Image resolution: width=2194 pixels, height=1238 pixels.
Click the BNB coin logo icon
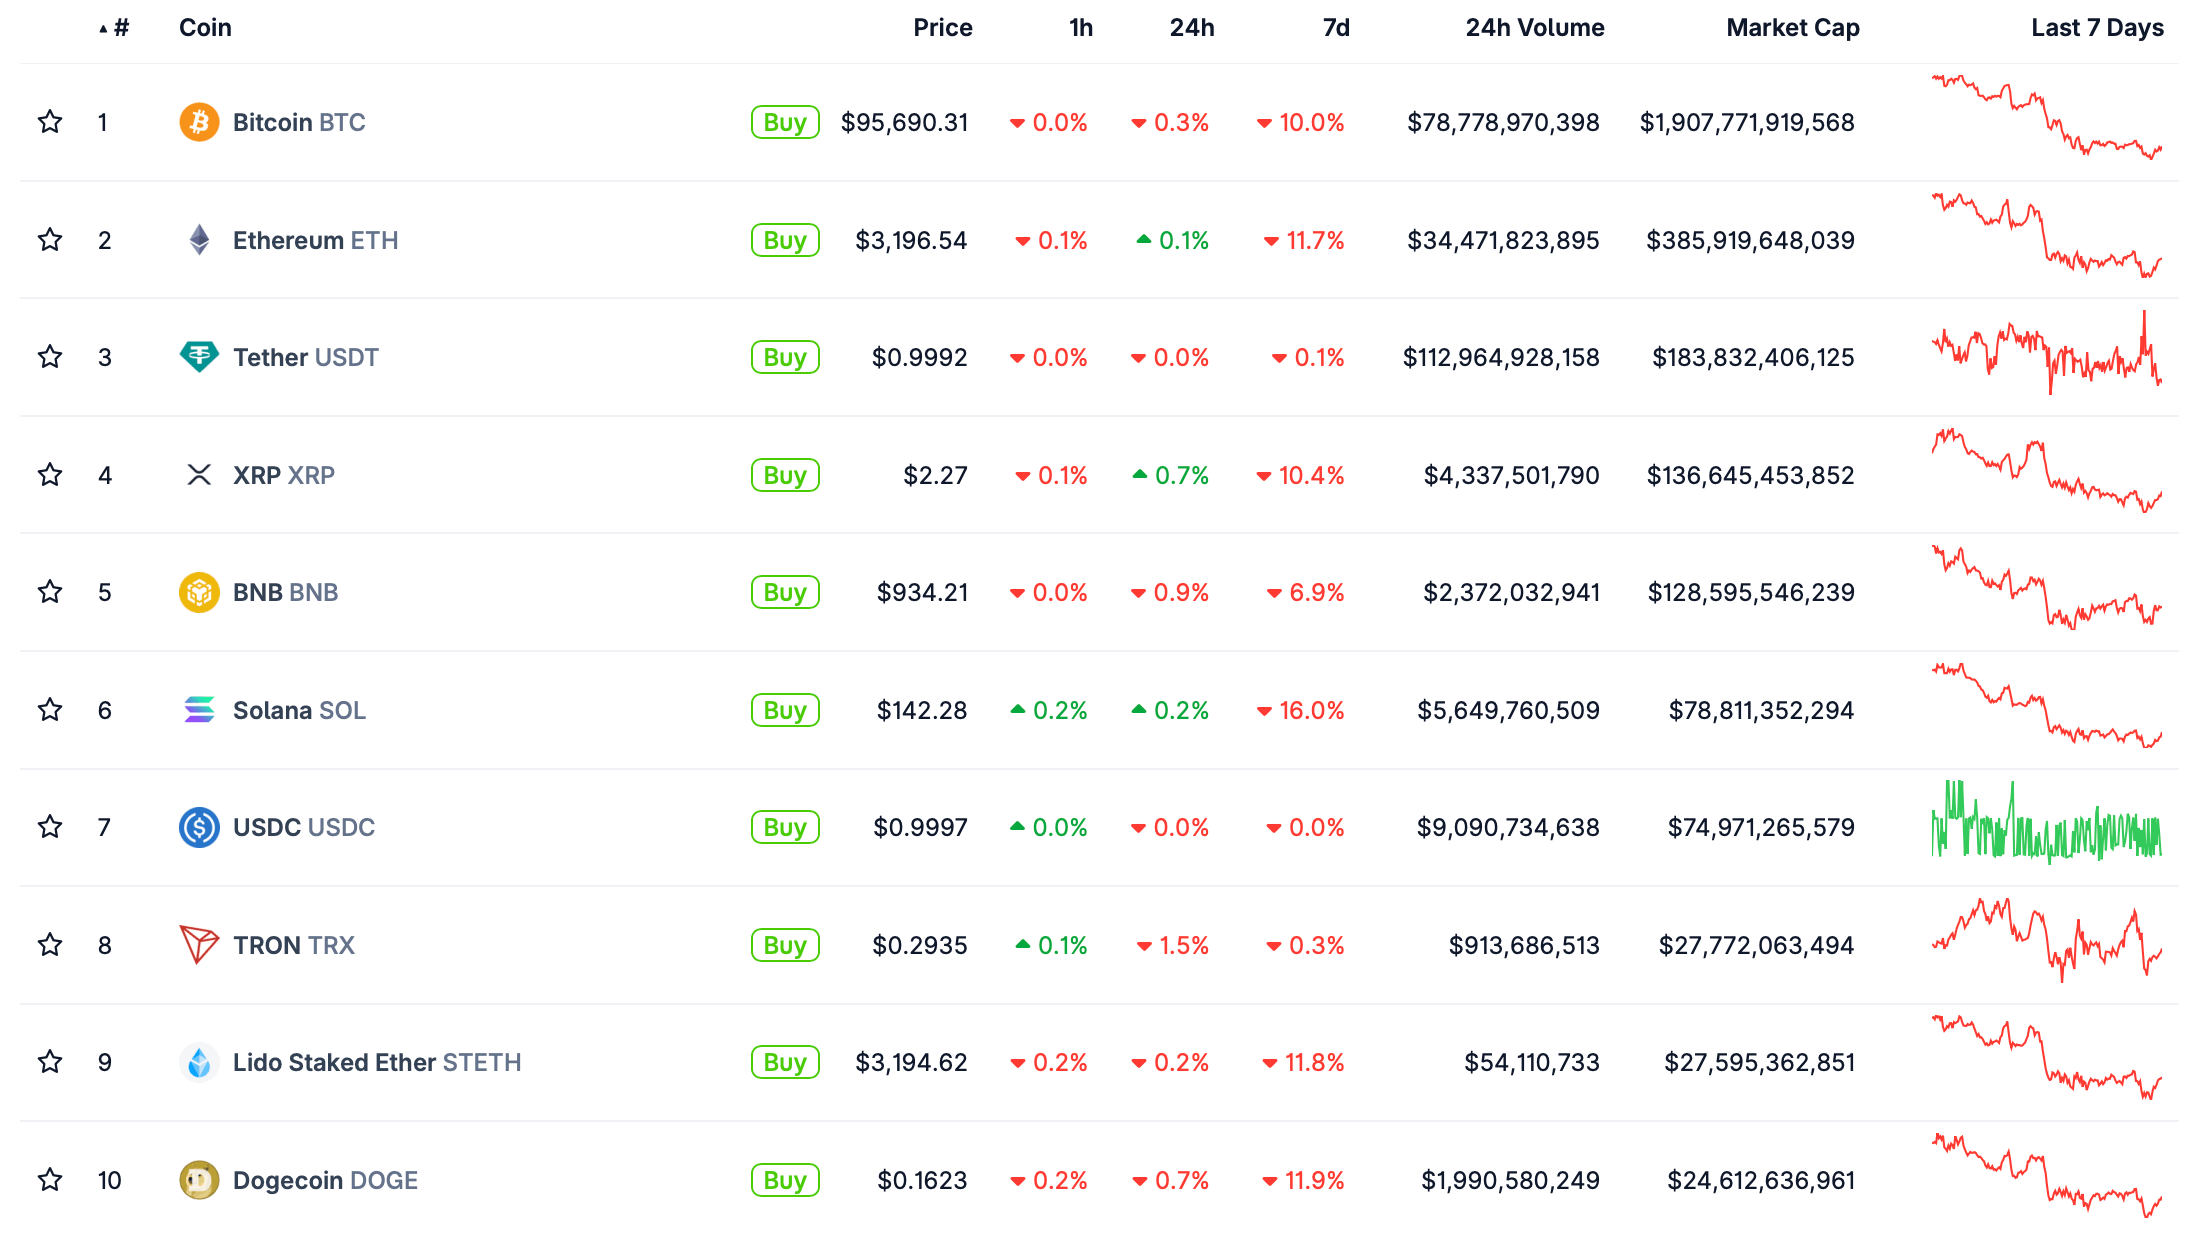pyautogui.click(x=199, y=592)
